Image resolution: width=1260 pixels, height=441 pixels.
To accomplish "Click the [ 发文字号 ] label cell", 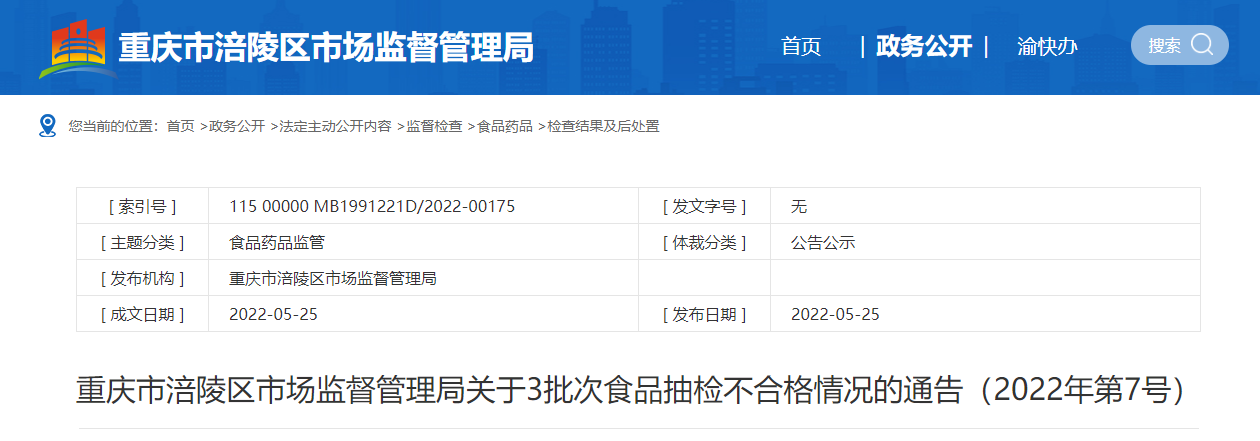I will [704, 206].
